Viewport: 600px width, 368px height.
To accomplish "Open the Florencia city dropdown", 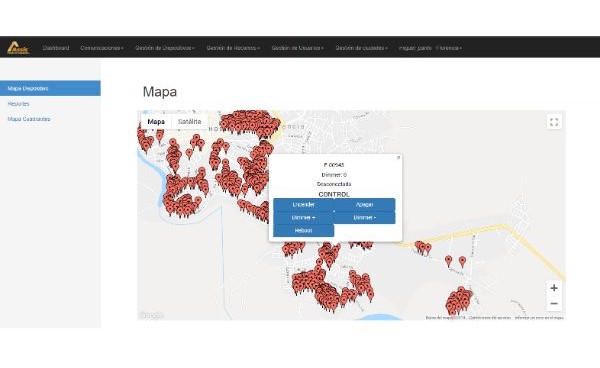I will coord(449,48).
